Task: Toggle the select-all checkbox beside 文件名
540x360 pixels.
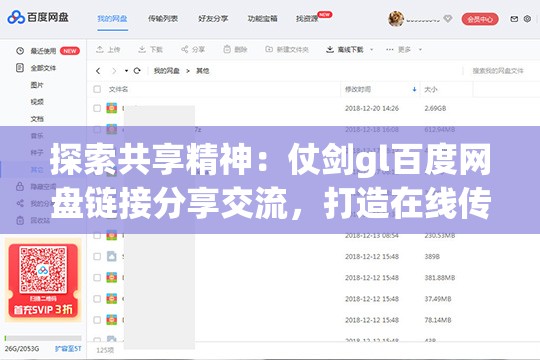Action: click(x=97, y=90)
